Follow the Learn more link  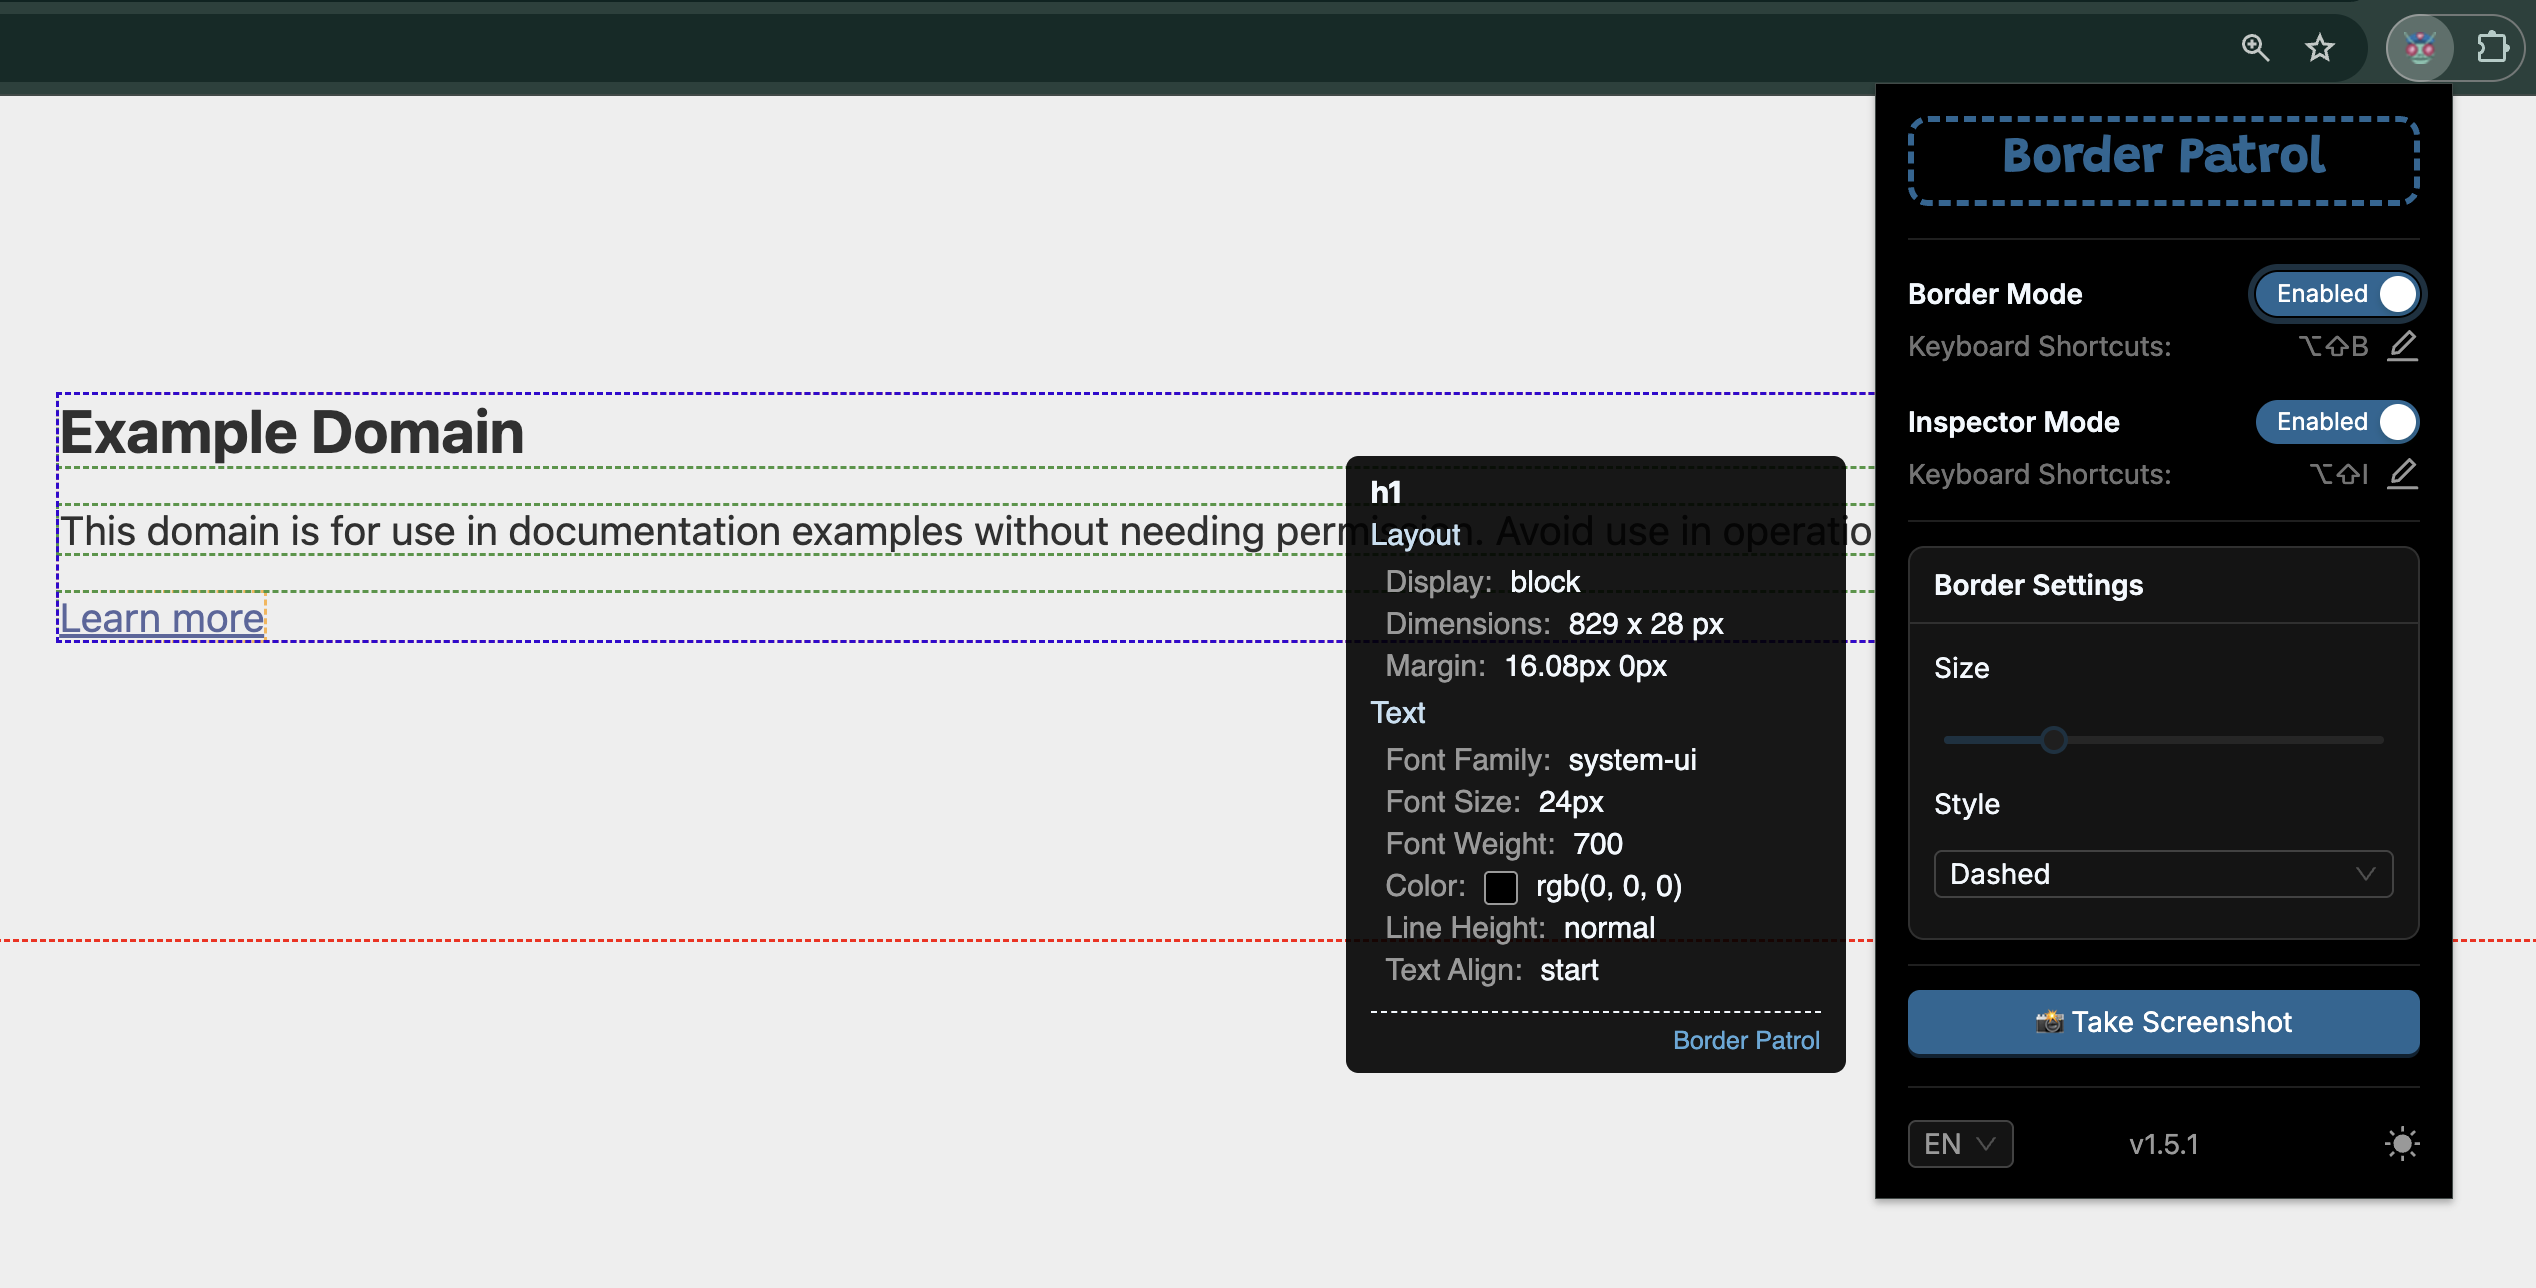162,618
